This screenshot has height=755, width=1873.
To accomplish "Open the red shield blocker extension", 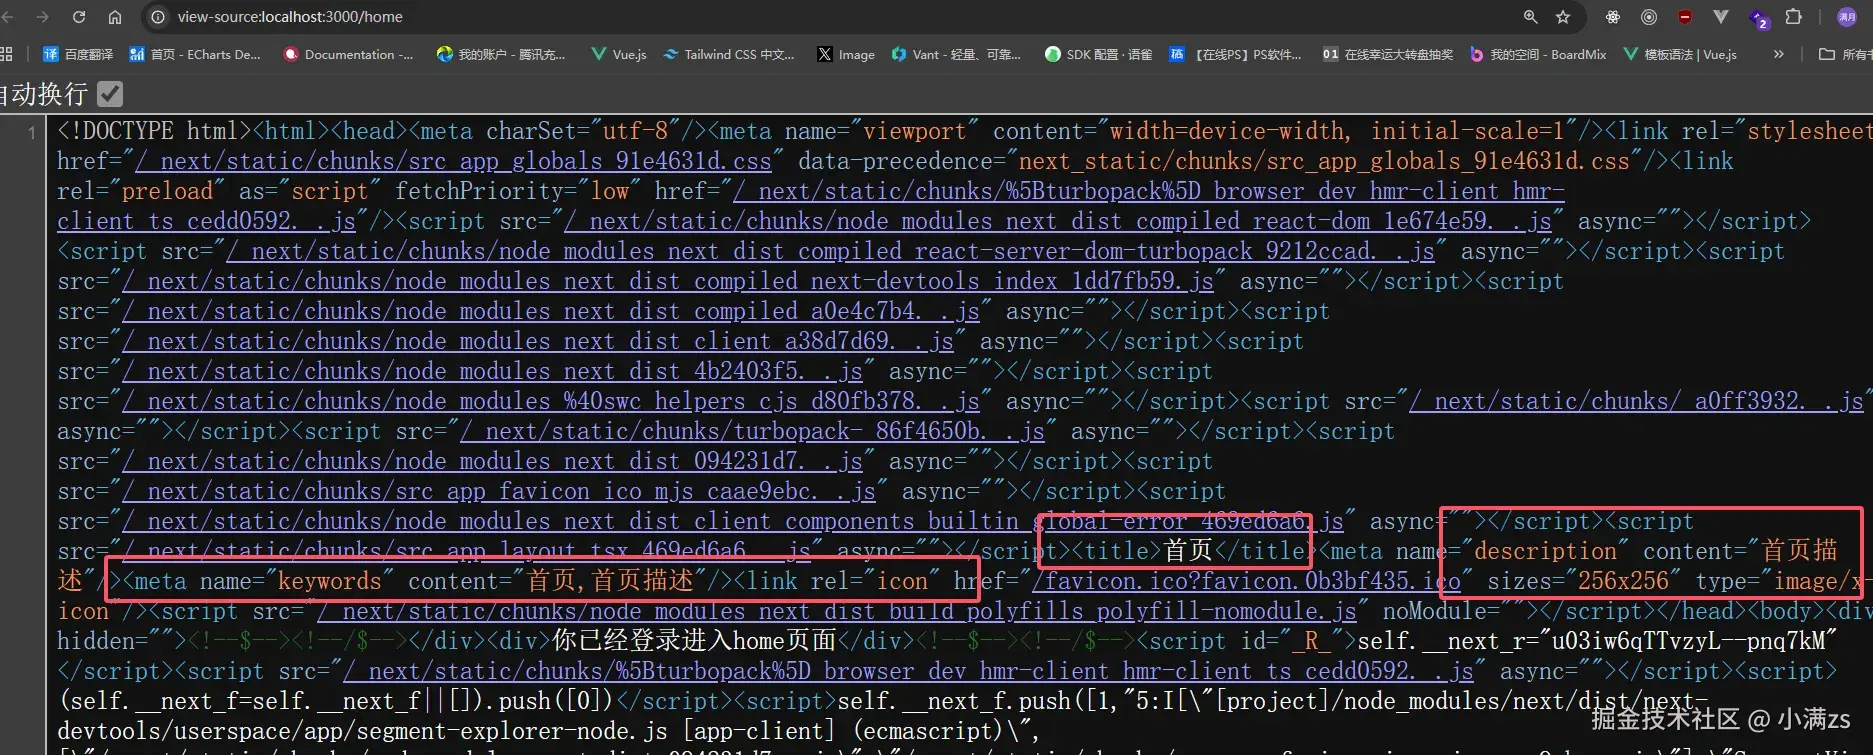I will pos(1685,17).
